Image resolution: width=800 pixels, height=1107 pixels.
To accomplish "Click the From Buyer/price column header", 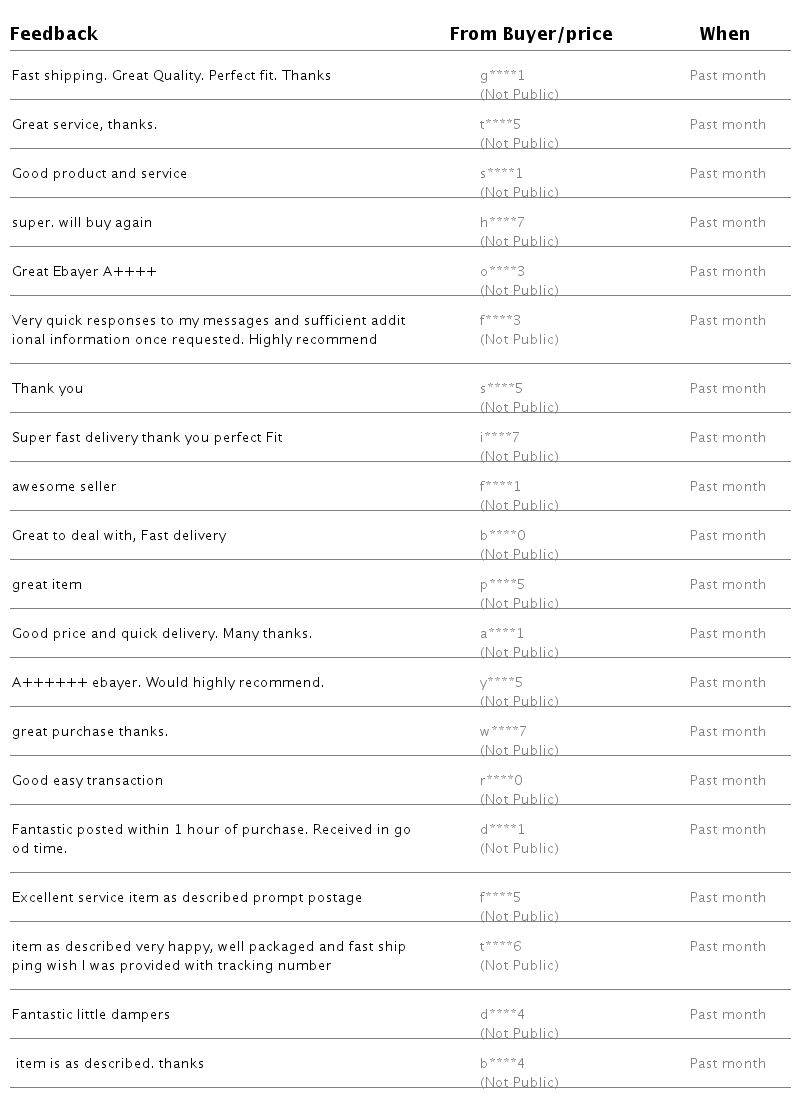I will pyautogui.click(x=530, y=34).
